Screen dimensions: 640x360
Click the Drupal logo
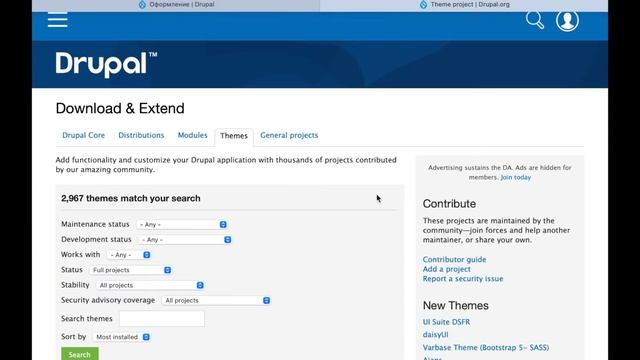click(106, 64)
